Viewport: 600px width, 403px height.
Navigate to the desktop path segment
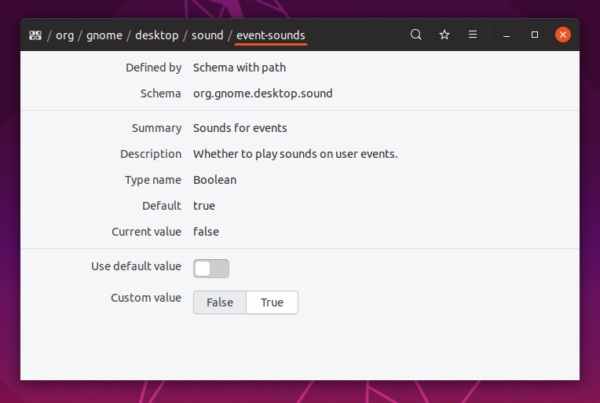157,36
